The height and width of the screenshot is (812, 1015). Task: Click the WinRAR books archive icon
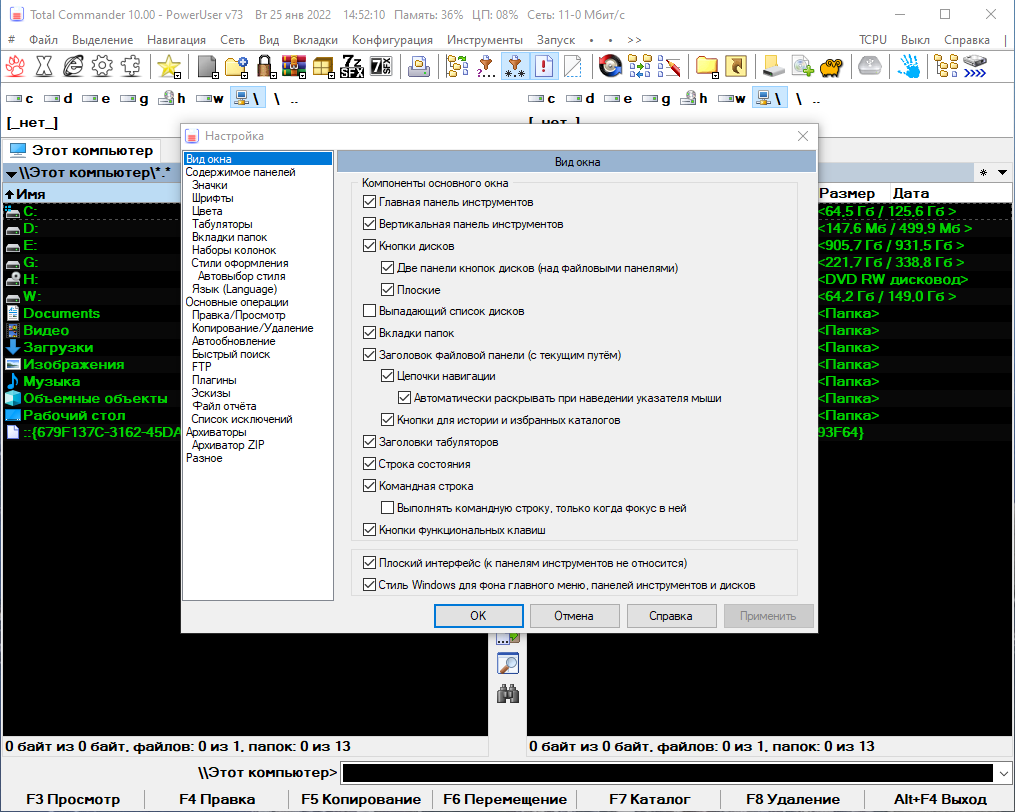click(293, 66)
